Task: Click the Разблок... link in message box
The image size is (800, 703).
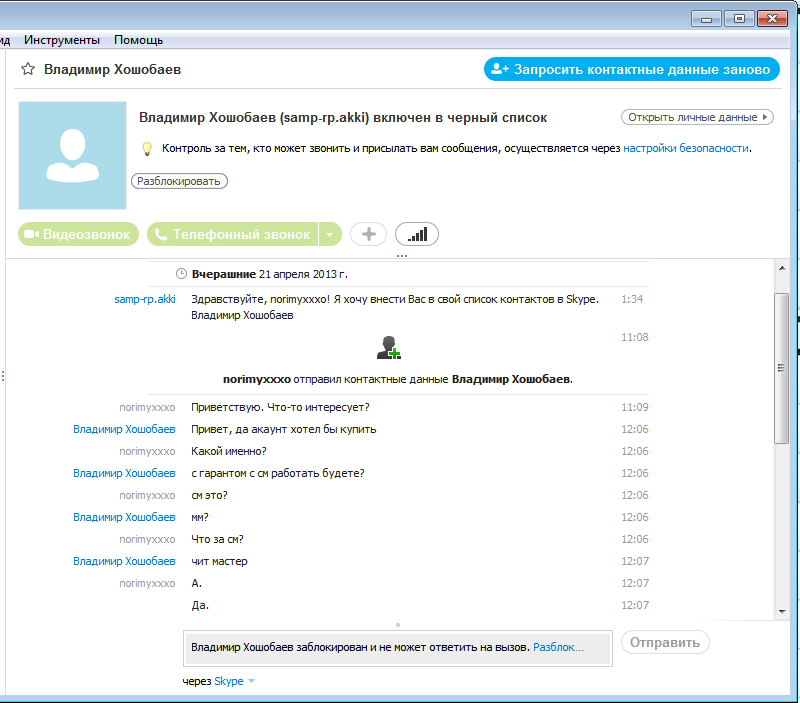Action: [558, 647]
